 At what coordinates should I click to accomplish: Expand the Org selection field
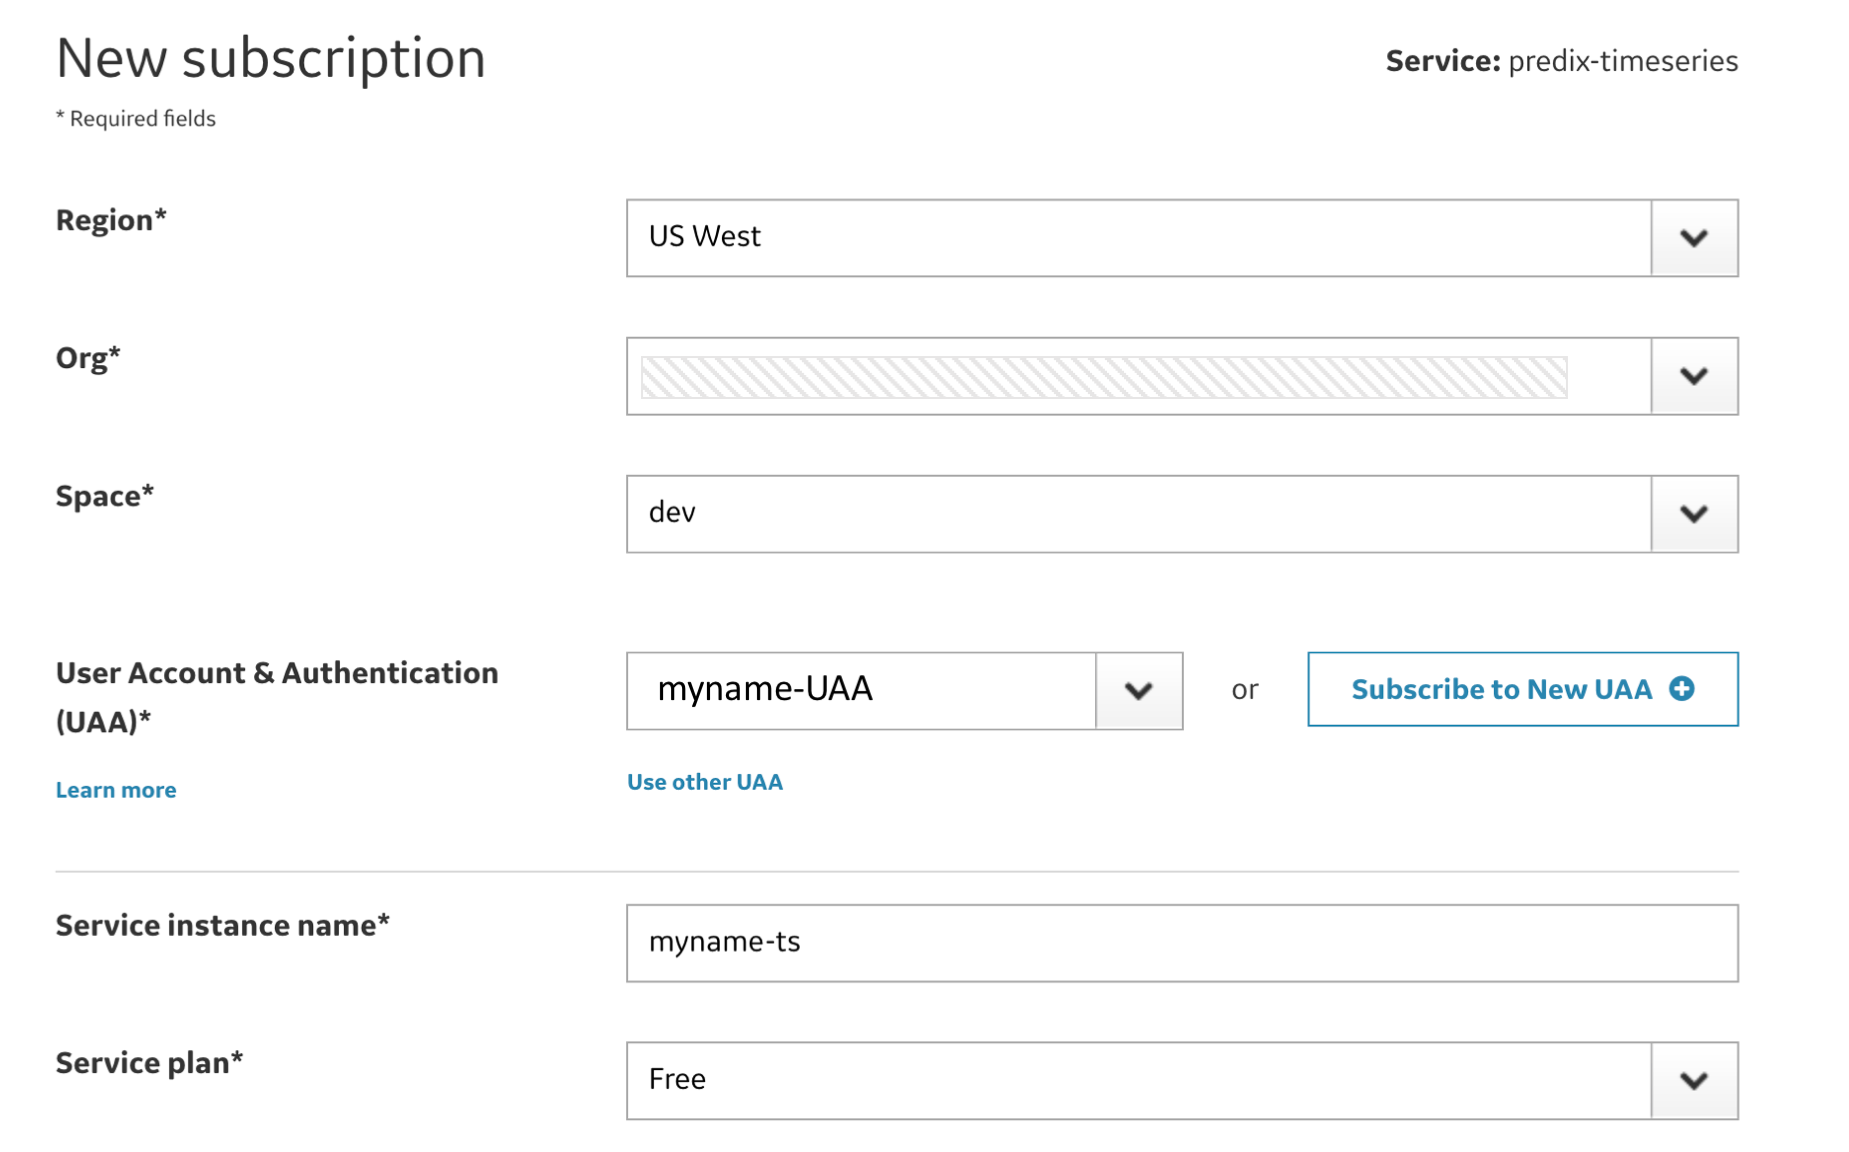click(x=1138, y=376)
